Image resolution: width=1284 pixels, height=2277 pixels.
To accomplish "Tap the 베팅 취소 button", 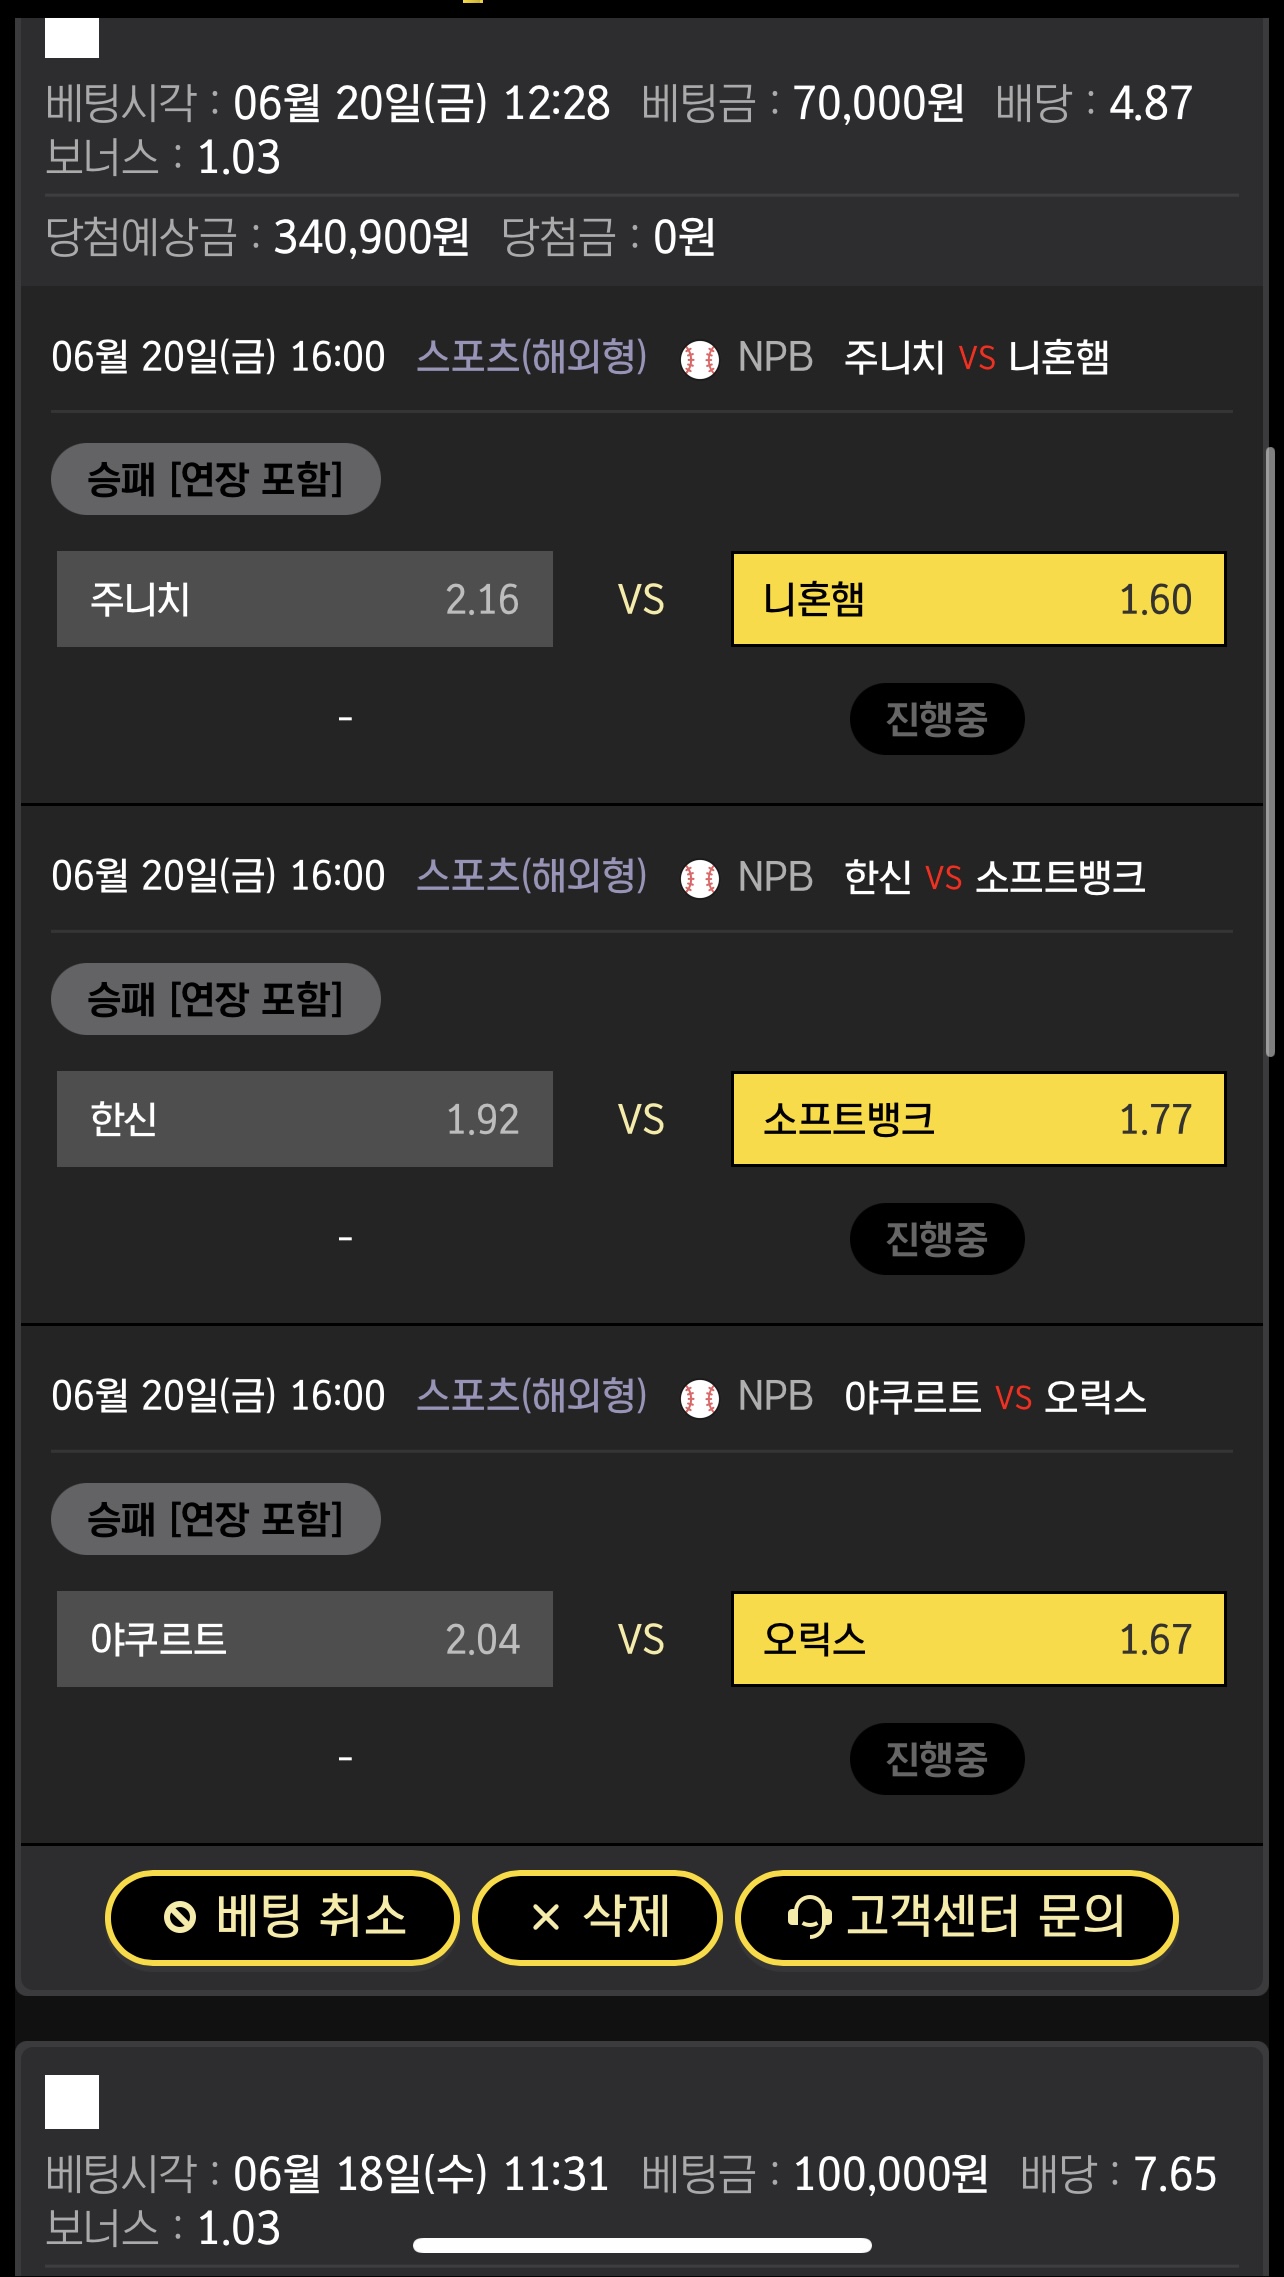I will click(282, 1917).
